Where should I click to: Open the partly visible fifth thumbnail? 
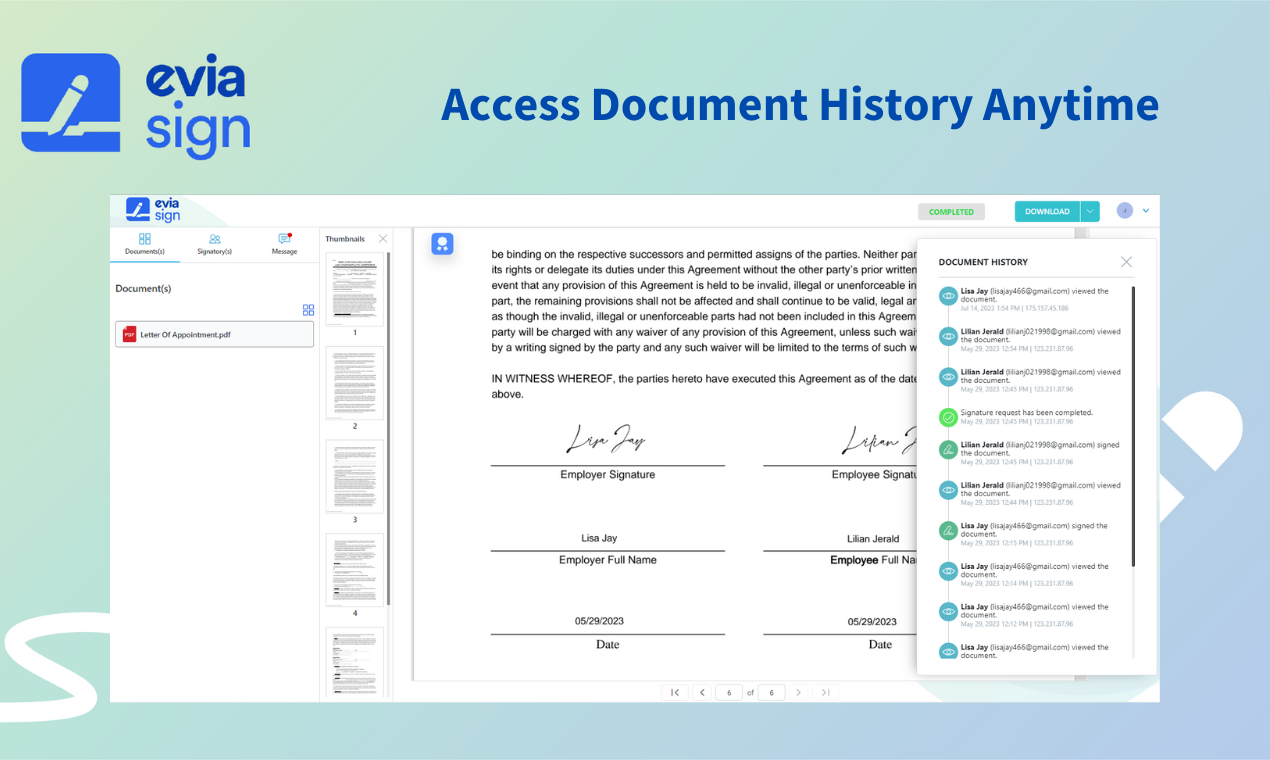click(354, 661)
